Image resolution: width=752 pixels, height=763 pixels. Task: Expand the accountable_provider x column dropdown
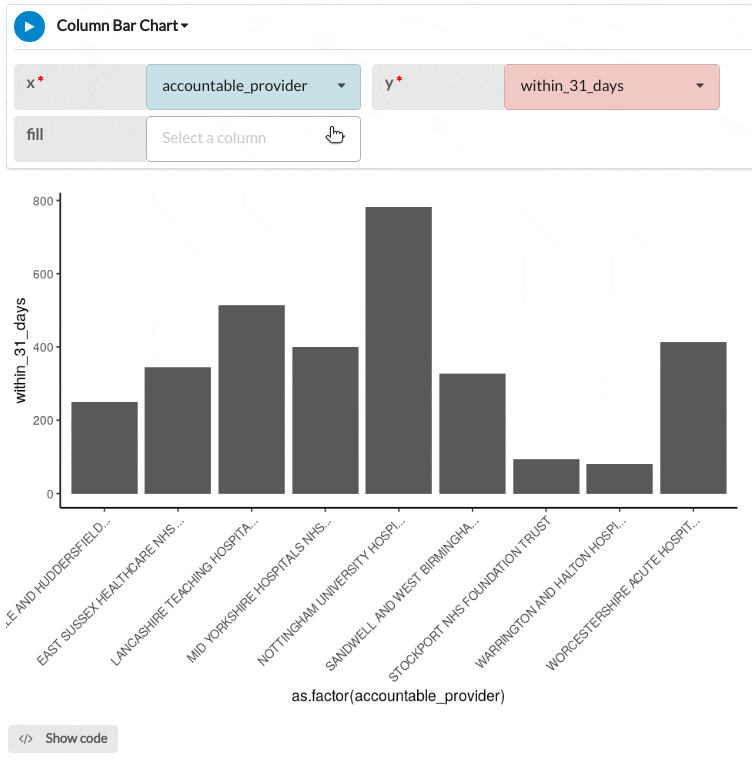(253, 86)
